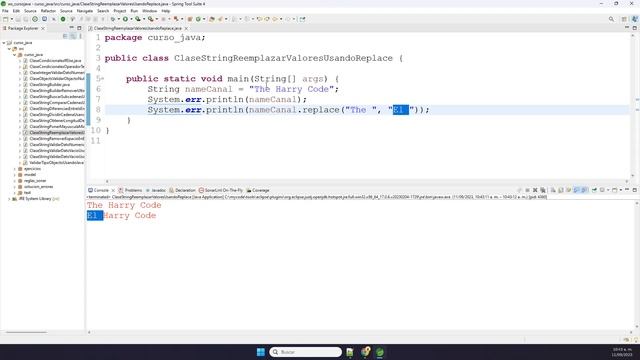Expand the reglas_sonar package

[15, 181]
